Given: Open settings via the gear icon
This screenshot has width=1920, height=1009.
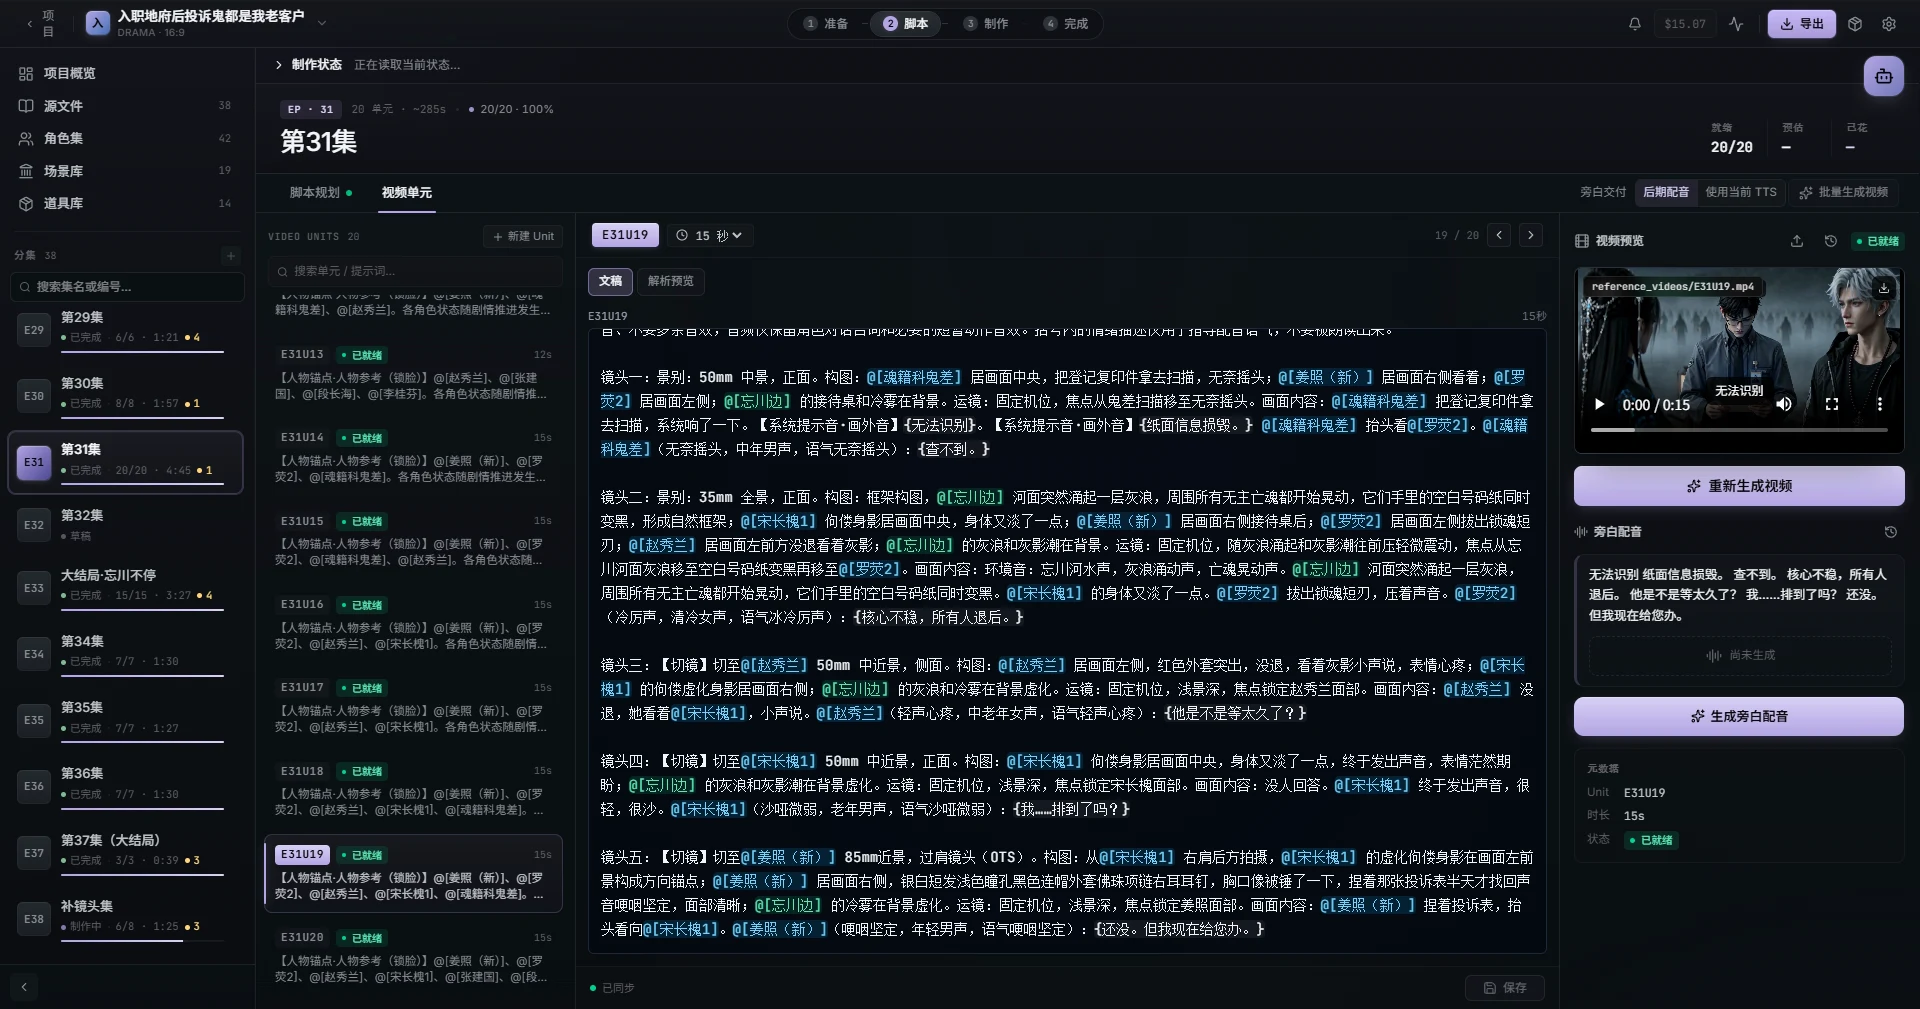Looking at the screenshot, I should (1889, 24).
